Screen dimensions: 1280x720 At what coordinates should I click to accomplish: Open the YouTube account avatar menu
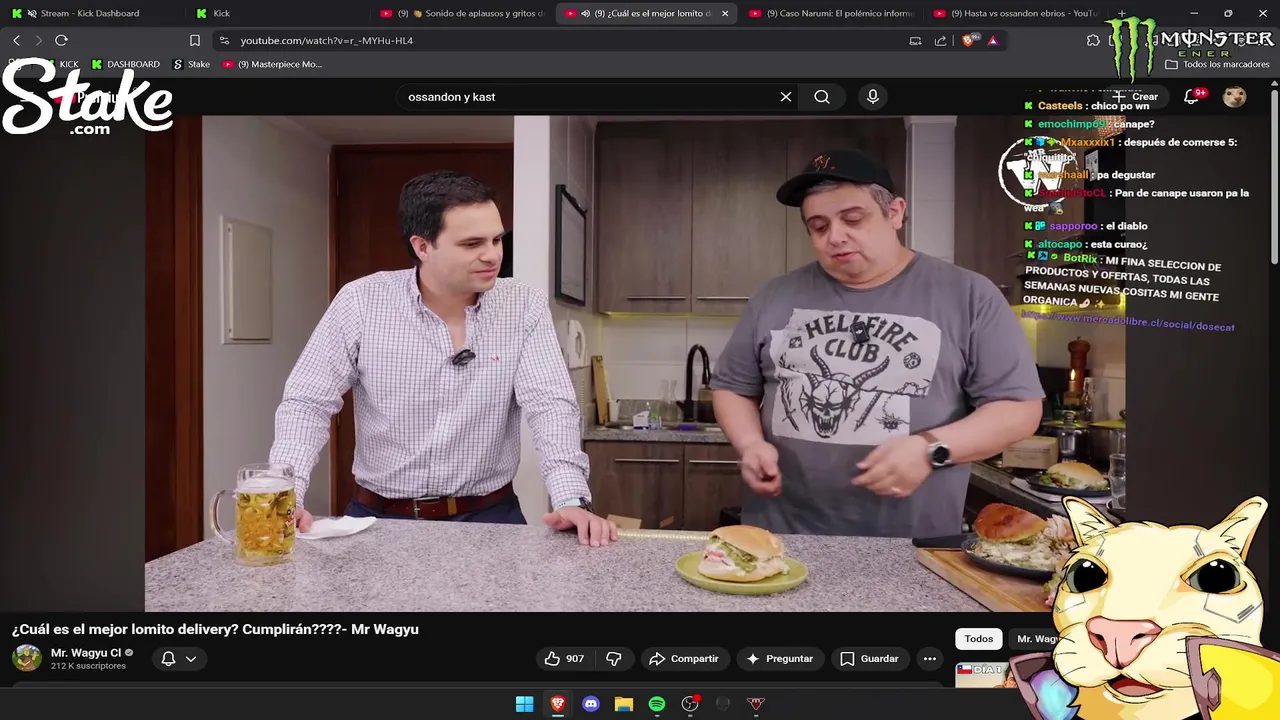(x=1235, y=97)
